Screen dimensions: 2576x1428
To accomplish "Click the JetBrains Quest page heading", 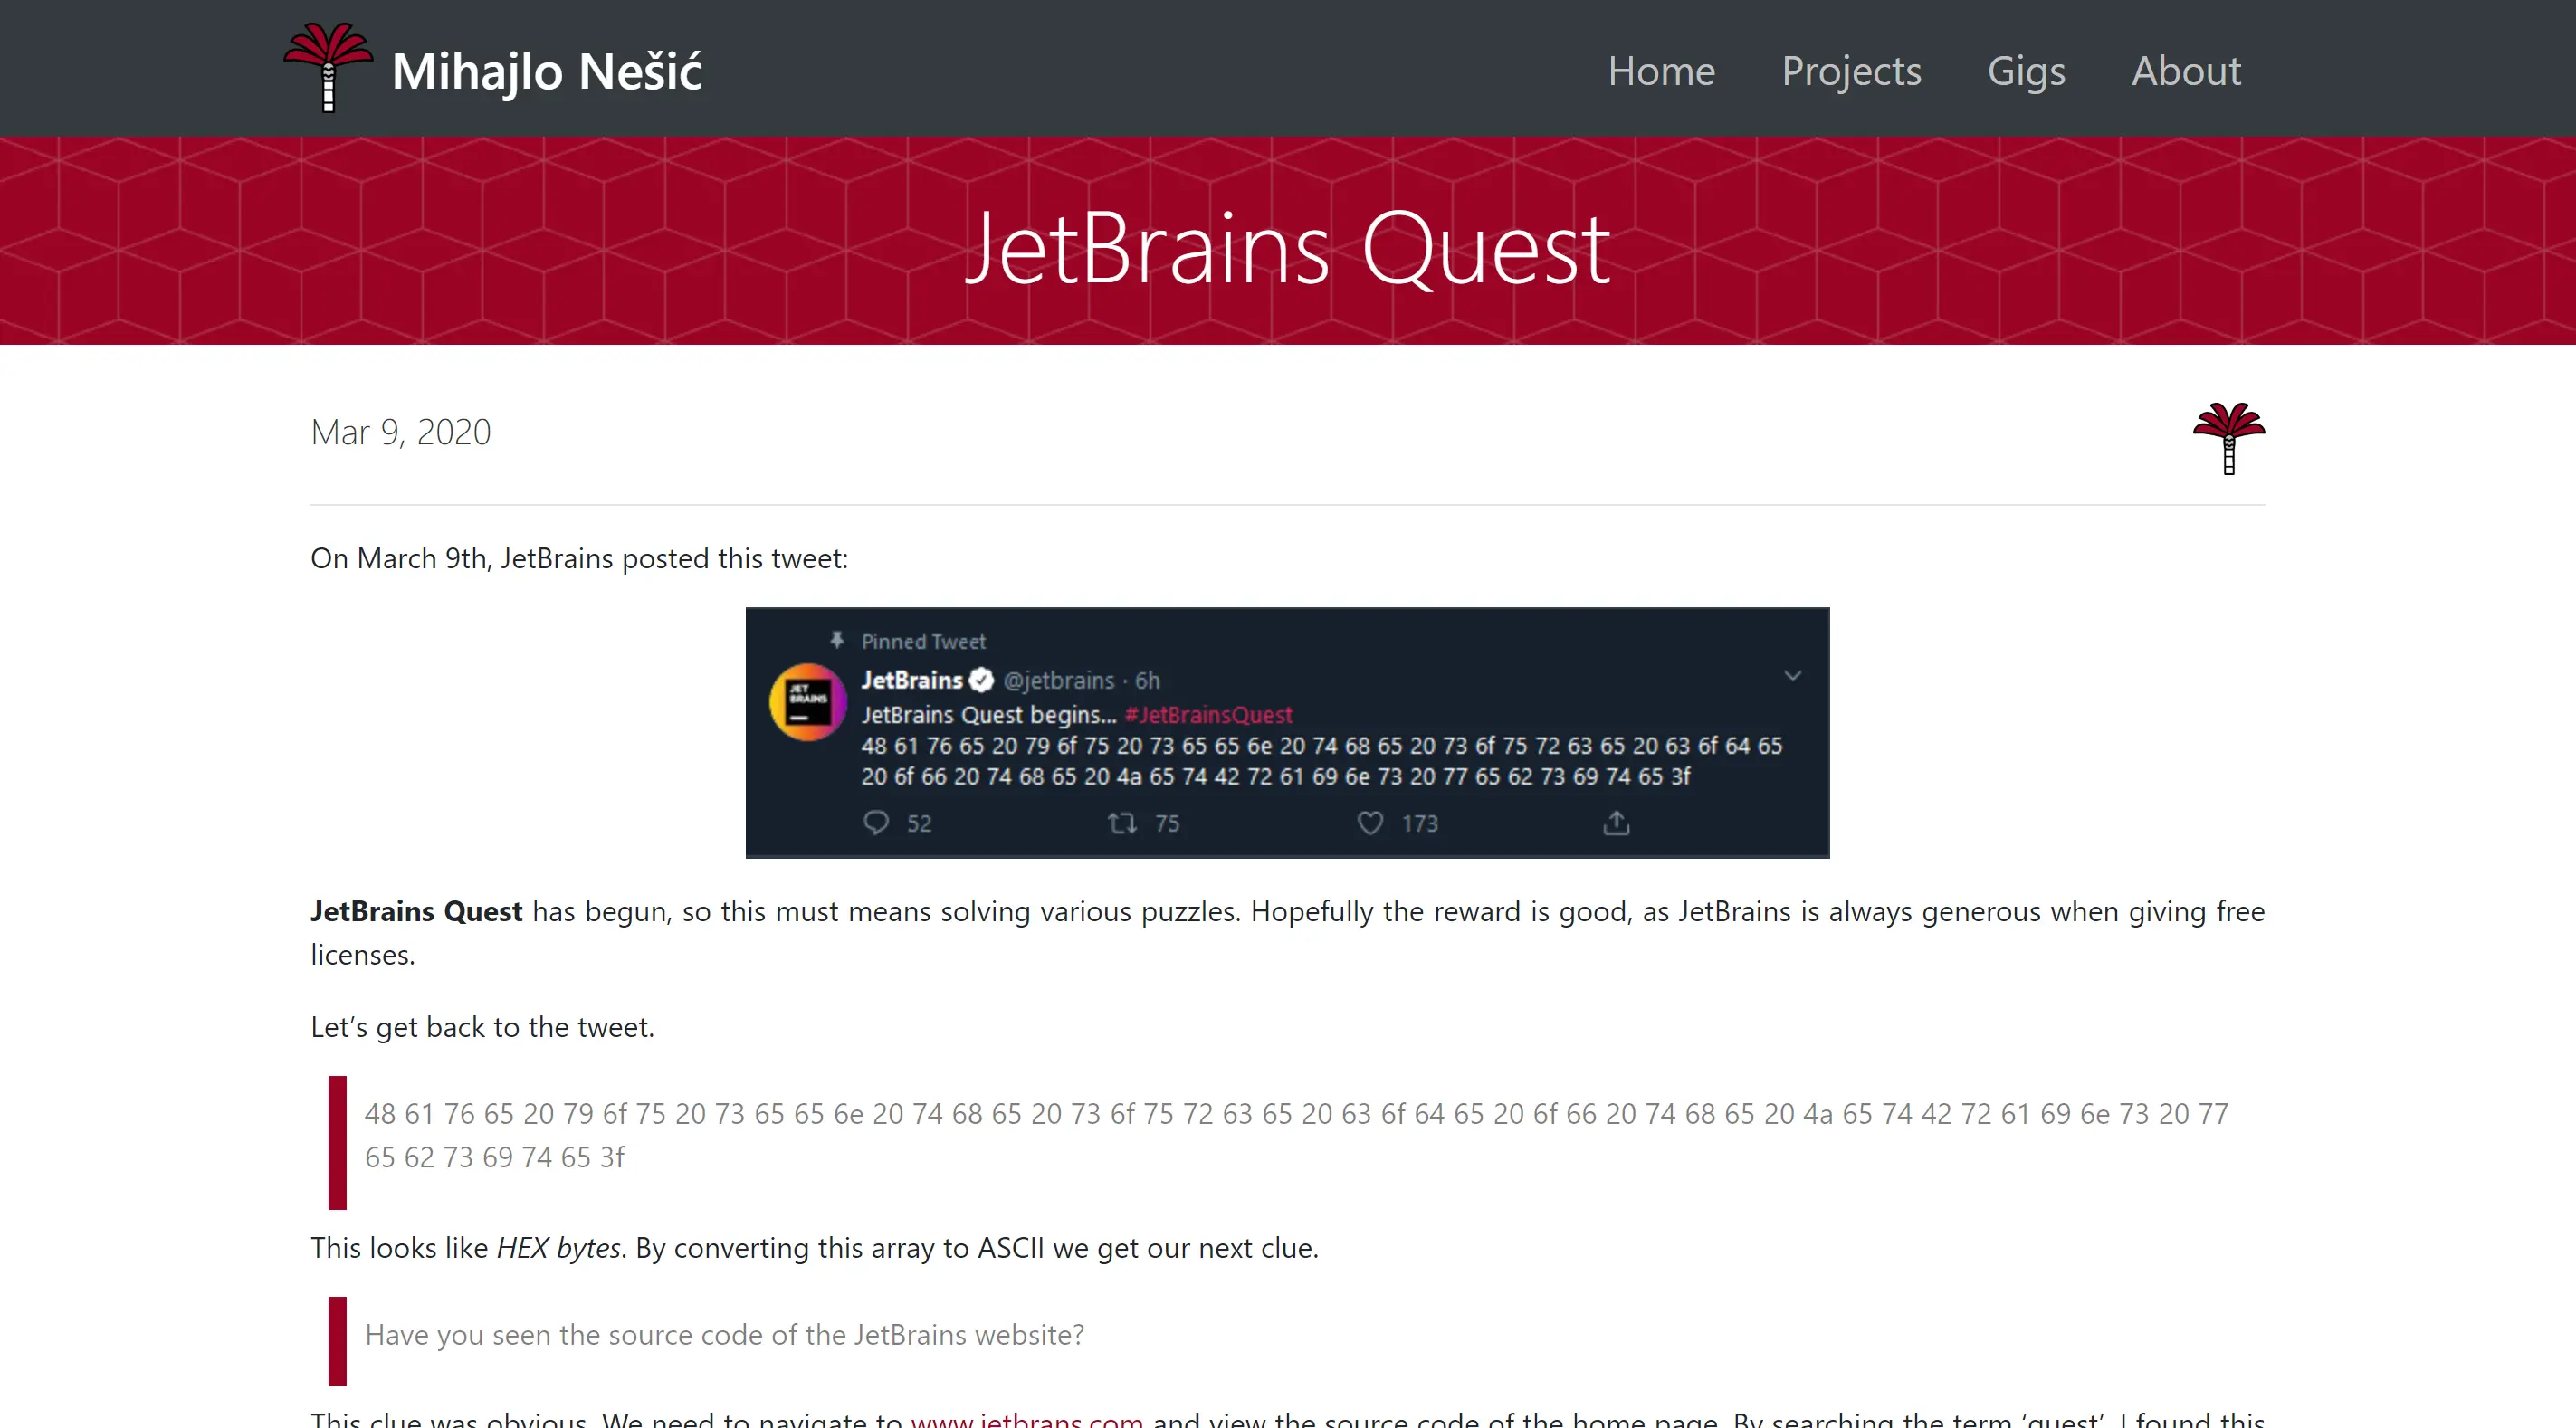I will tap(1287, 248).
